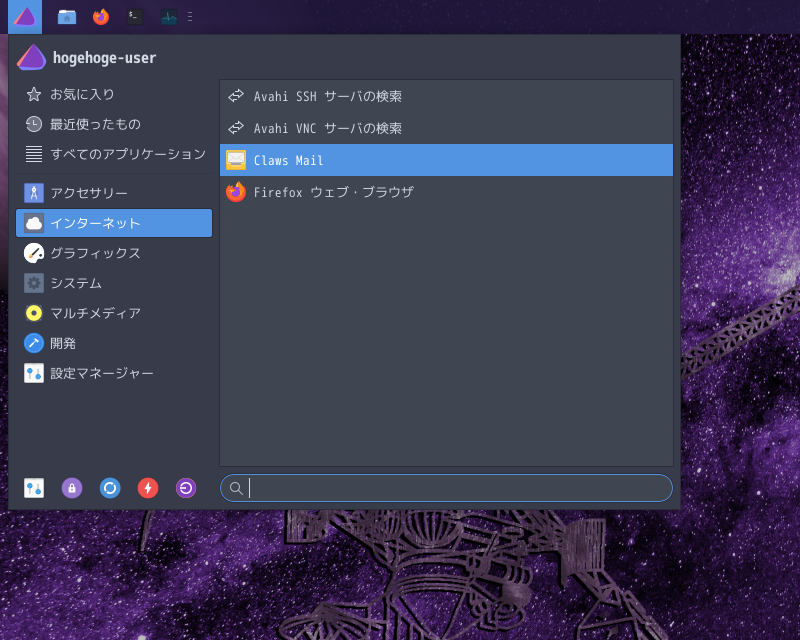Click the blue circular arrows button
Image resolution: width=800 pixels, height=640 pixels.
110,488
